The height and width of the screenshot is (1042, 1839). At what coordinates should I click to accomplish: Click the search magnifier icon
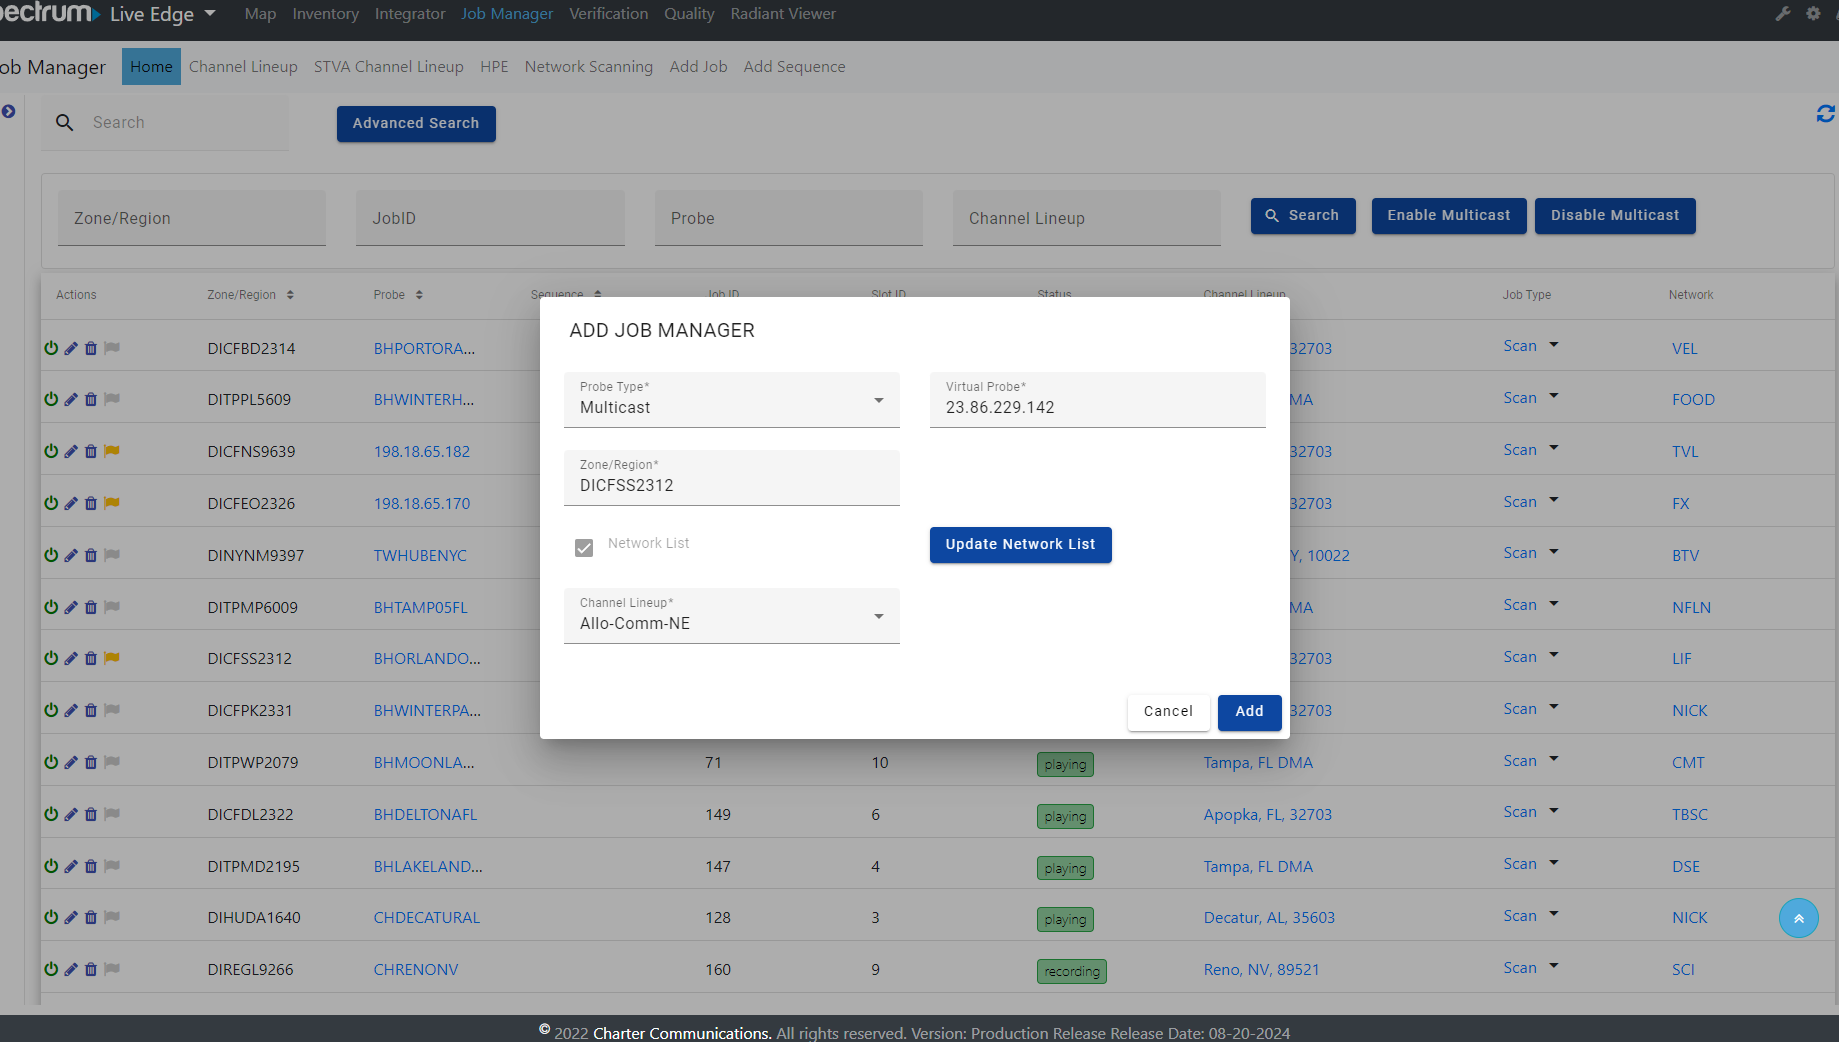tap(64, 122)
